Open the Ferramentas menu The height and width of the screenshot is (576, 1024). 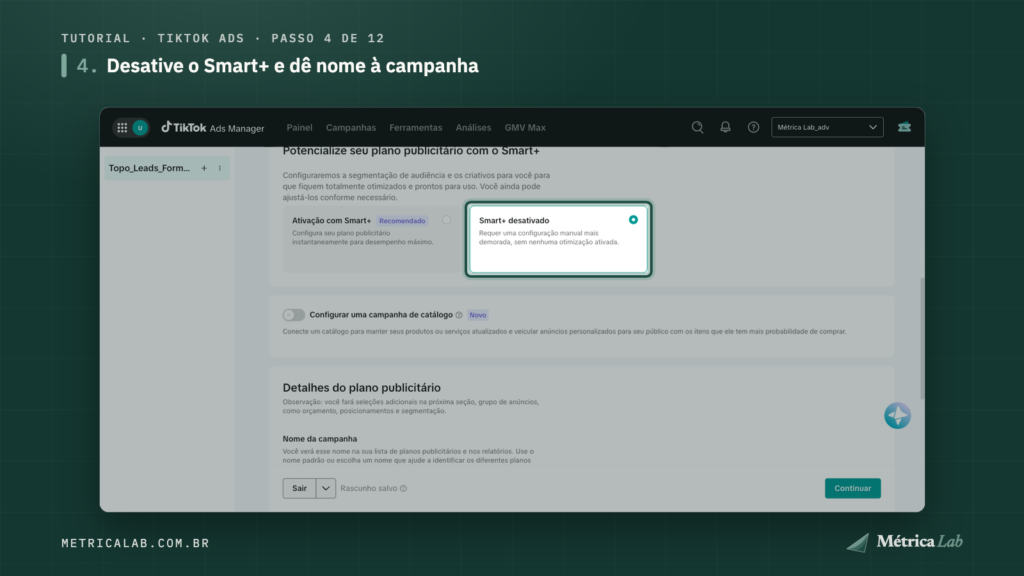tap(415, 128)
